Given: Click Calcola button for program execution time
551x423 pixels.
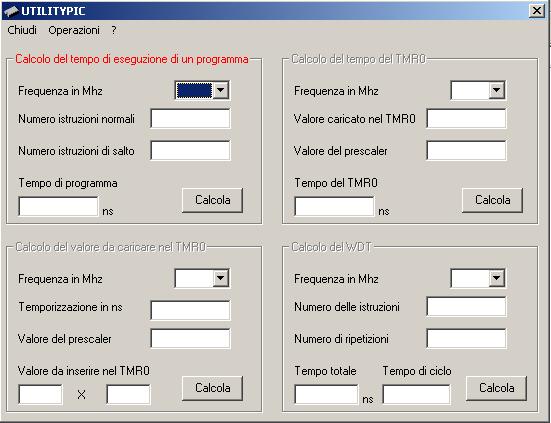Looking at the screenshot, I should click(x=212, y=200).
